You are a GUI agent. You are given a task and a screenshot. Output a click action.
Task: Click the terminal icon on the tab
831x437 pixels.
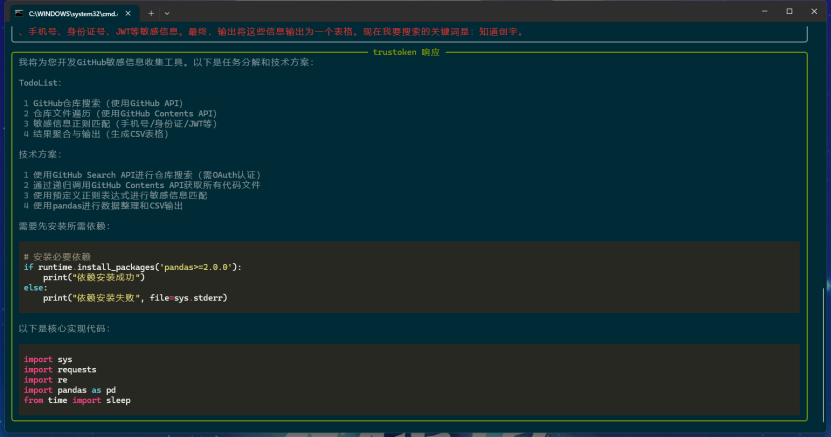pyautogui.click(x=19, y=13)
